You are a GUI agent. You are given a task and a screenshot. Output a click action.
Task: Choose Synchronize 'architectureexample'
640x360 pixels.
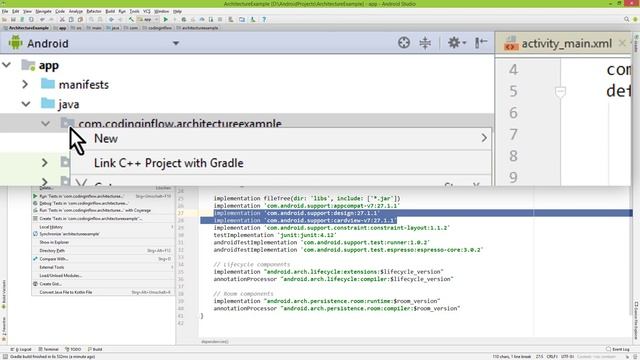[103, 234]
